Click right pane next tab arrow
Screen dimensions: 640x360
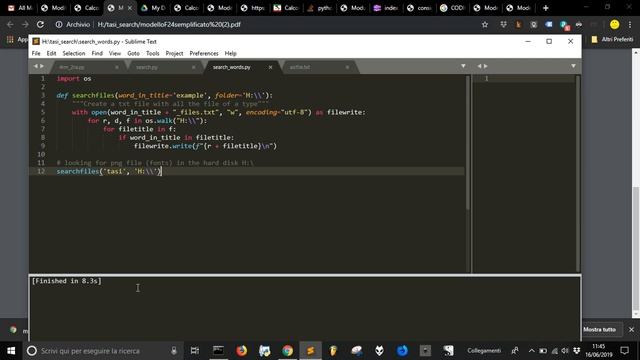tap(485, 66)
